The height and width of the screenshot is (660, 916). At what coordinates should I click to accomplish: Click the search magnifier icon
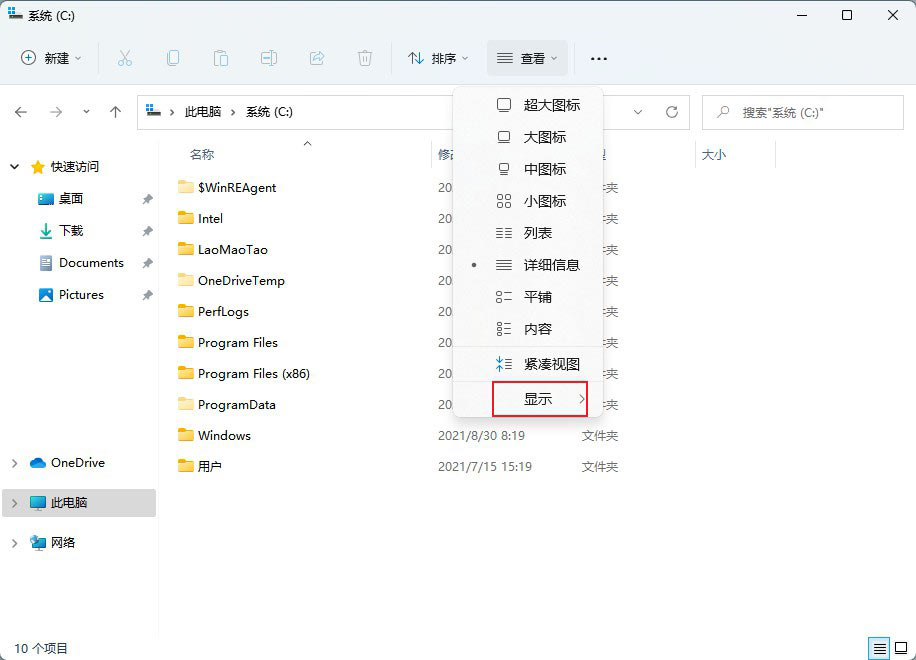723,112
